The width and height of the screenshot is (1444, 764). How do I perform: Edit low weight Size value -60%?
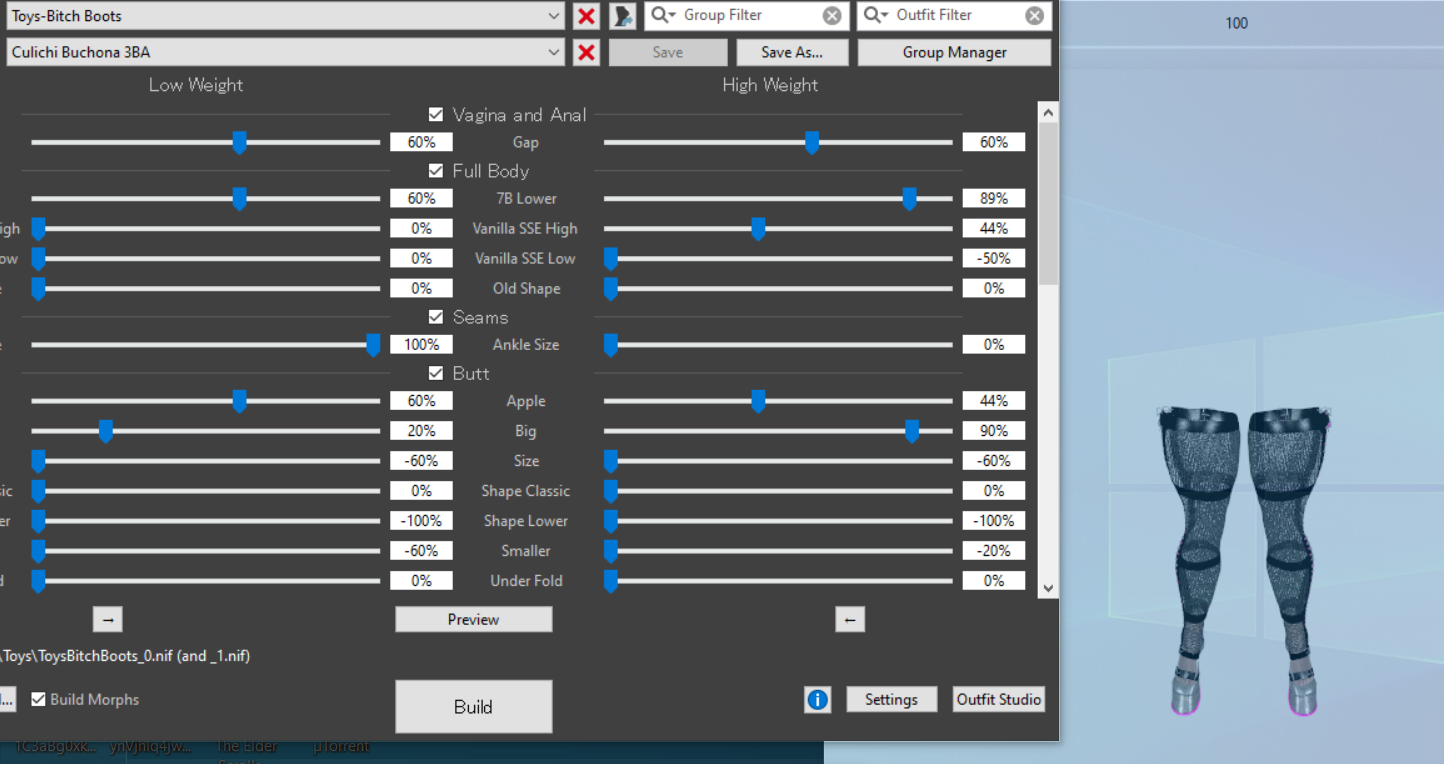[421, 461]
